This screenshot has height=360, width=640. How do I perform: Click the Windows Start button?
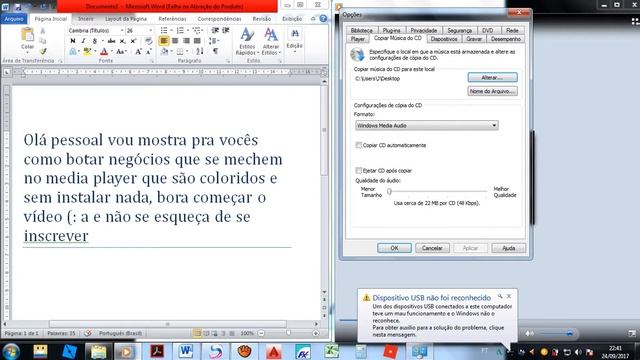(11, 351)
